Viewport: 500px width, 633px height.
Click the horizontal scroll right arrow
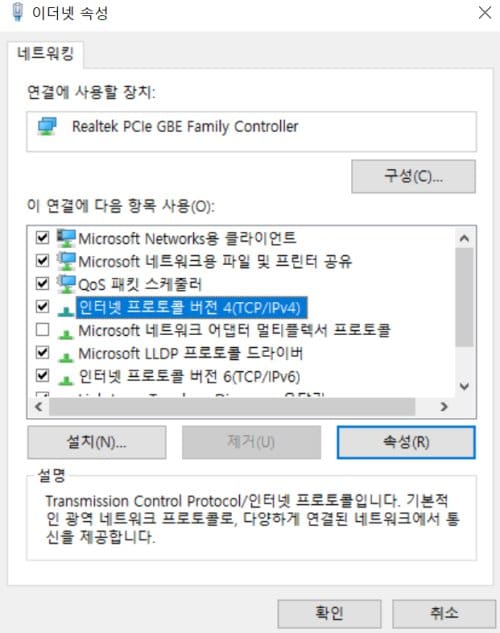point(444,407)
